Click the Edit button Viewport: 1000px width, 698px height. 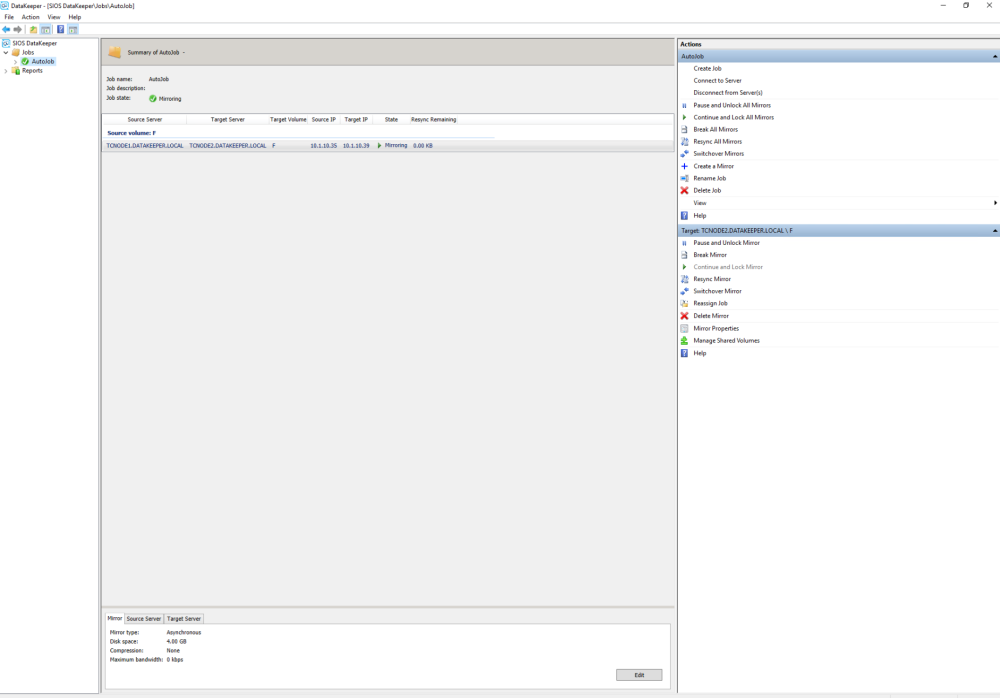tap(639, 675)
